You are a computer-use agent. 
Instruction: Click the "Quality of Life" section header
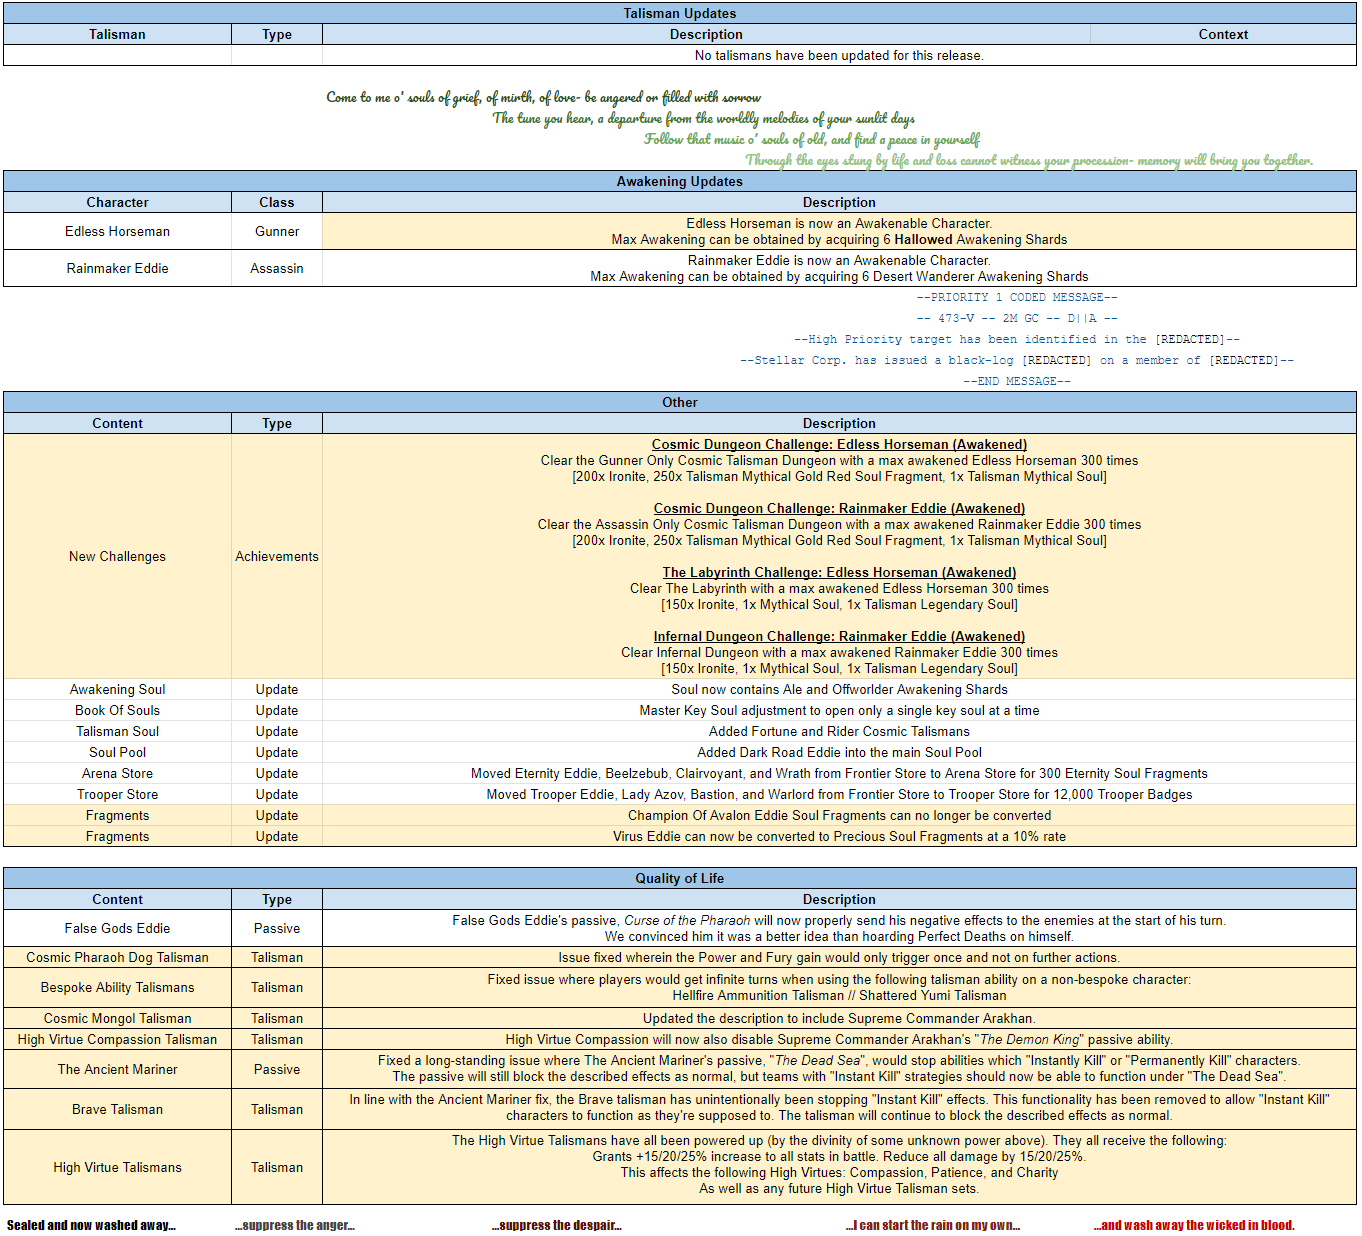tap(679, 878)
